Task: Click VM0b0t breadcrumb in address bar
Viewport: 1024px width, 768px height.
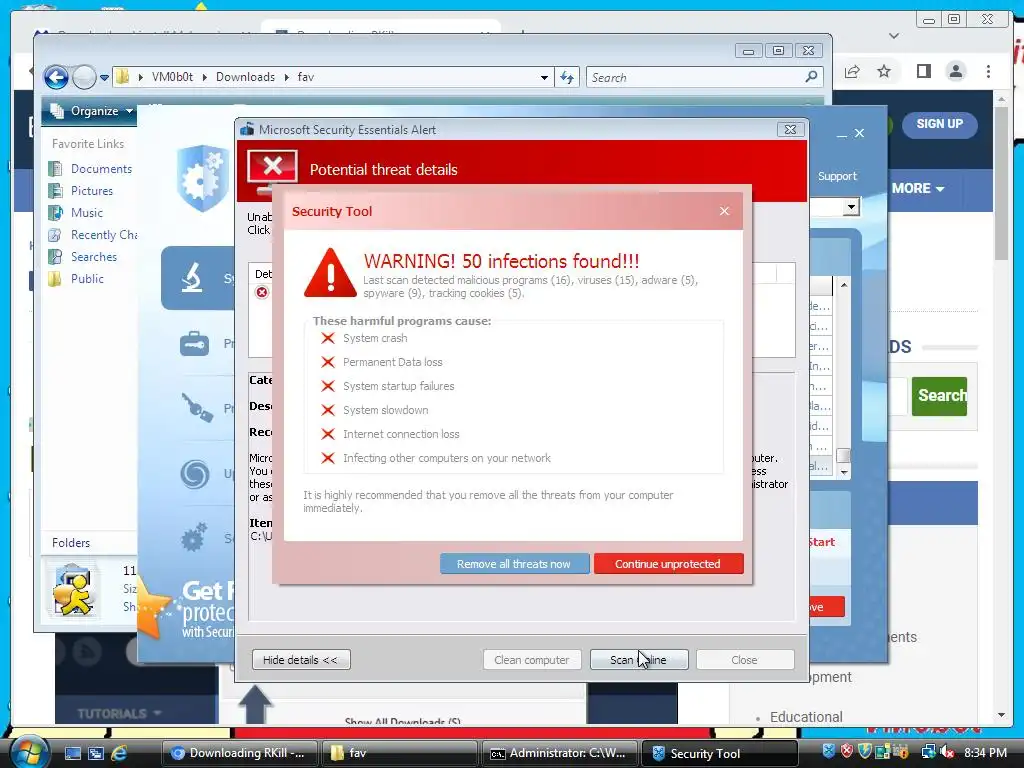Action: pos(172,77)
